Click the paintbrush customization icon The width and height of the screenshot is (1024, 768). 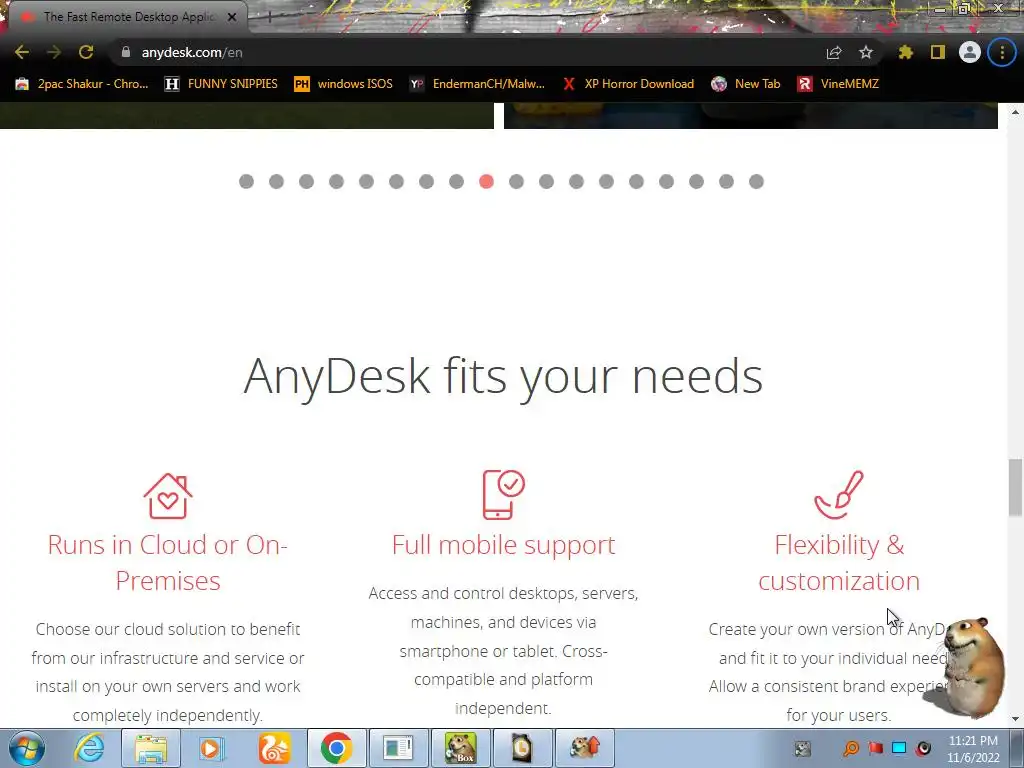[839, 495]
